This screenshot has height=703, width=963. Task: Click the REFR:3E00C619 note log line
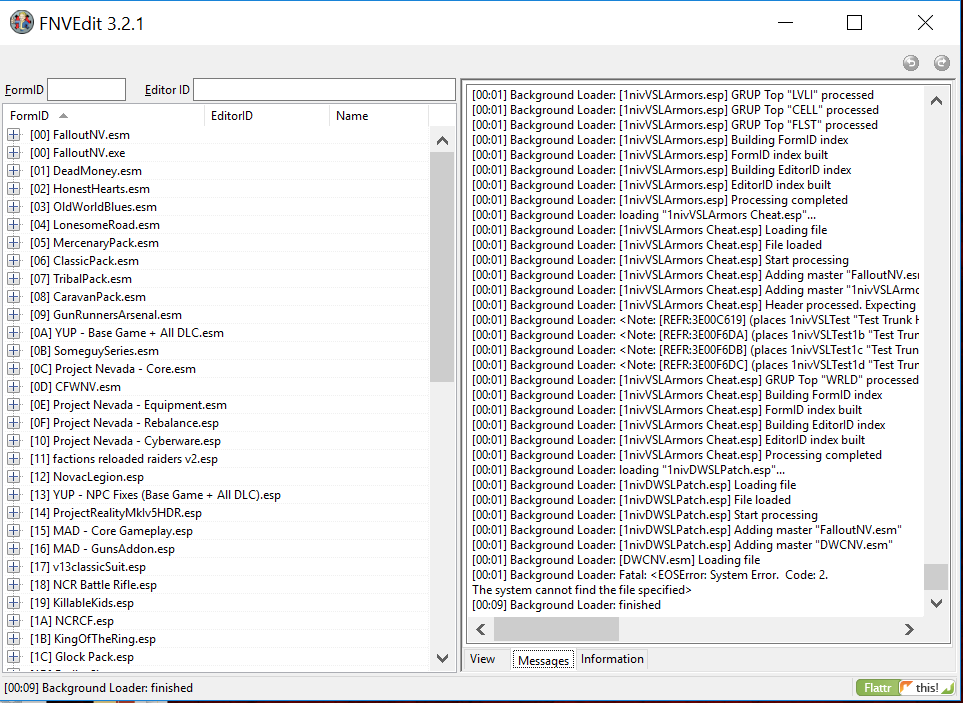tap(695, 320)
